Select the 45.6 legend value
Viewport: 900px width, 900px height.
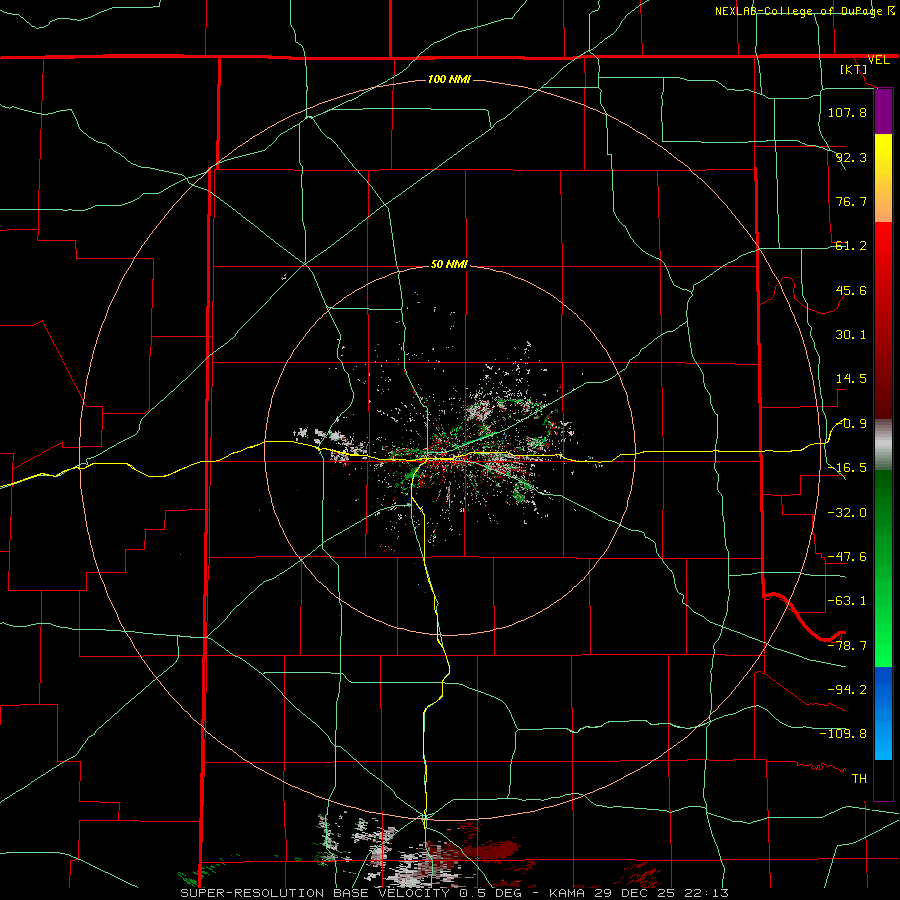pos(851,290)
